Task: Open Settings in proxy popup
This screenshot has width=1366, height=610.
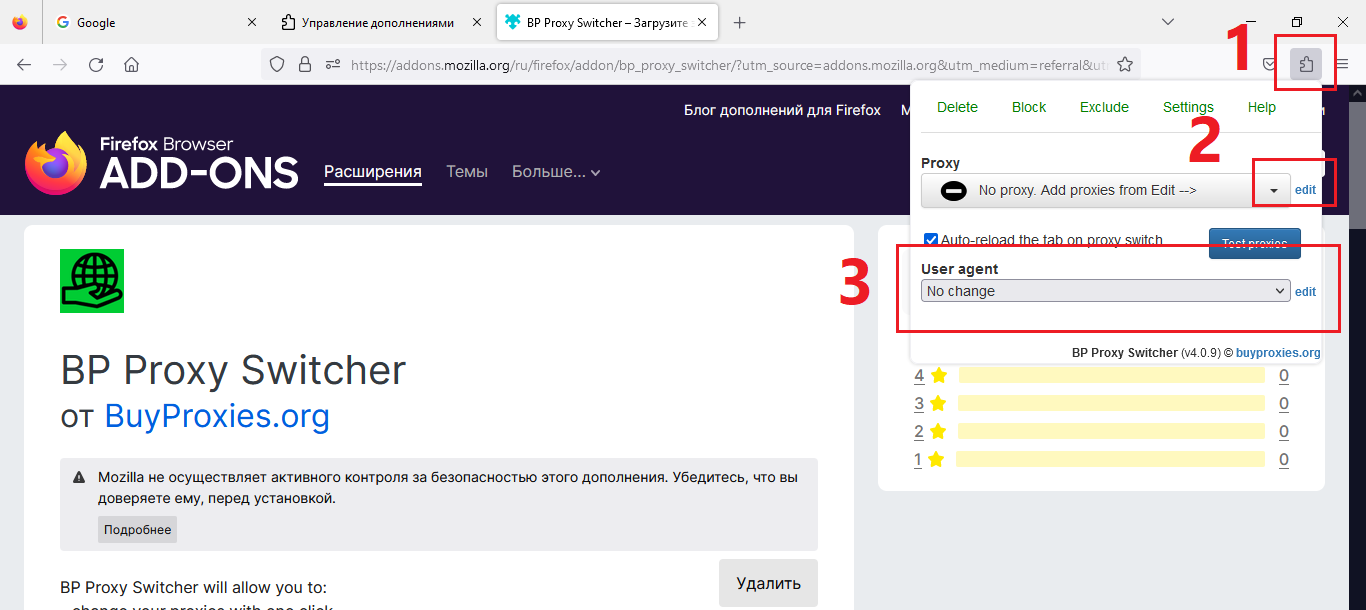Action: (1188, 107)
